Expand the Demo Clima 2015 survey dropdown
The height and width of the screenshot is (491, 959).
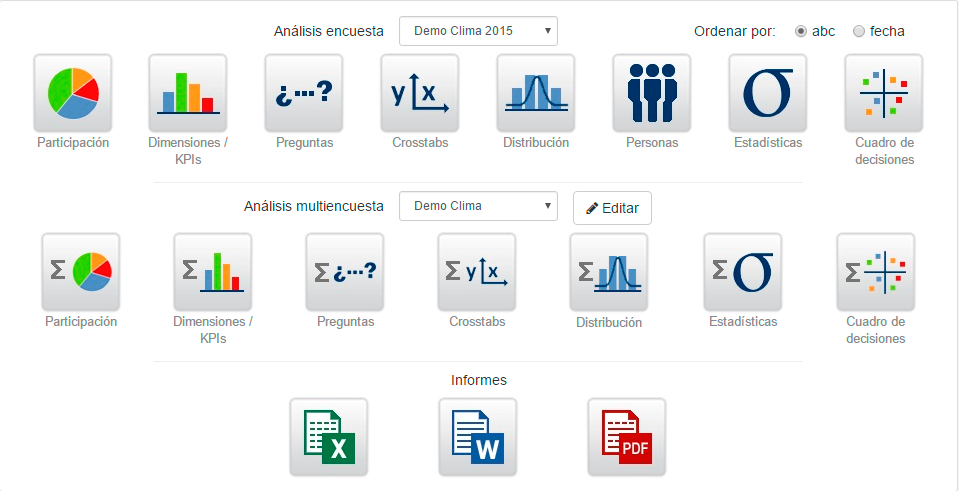(x=478, y=31)
